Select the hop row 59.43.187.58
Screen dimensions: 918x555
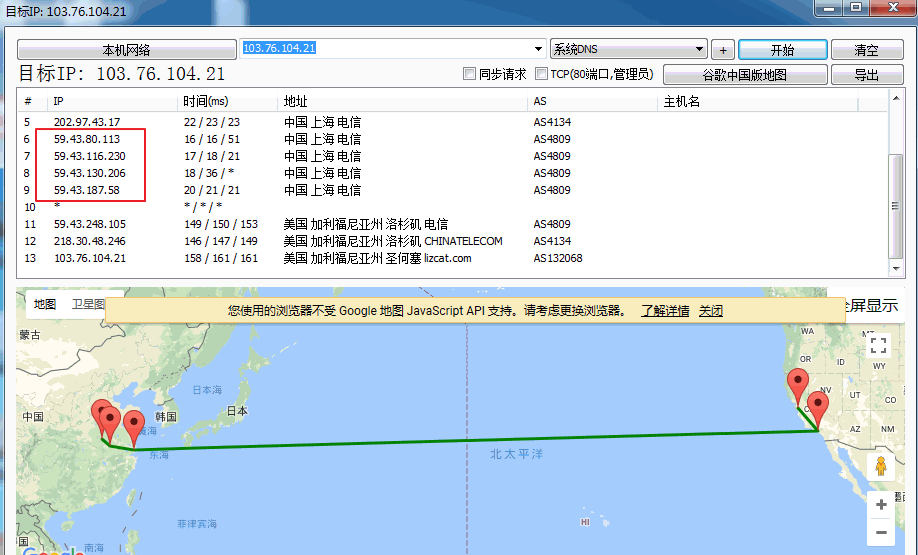point(453,190)
